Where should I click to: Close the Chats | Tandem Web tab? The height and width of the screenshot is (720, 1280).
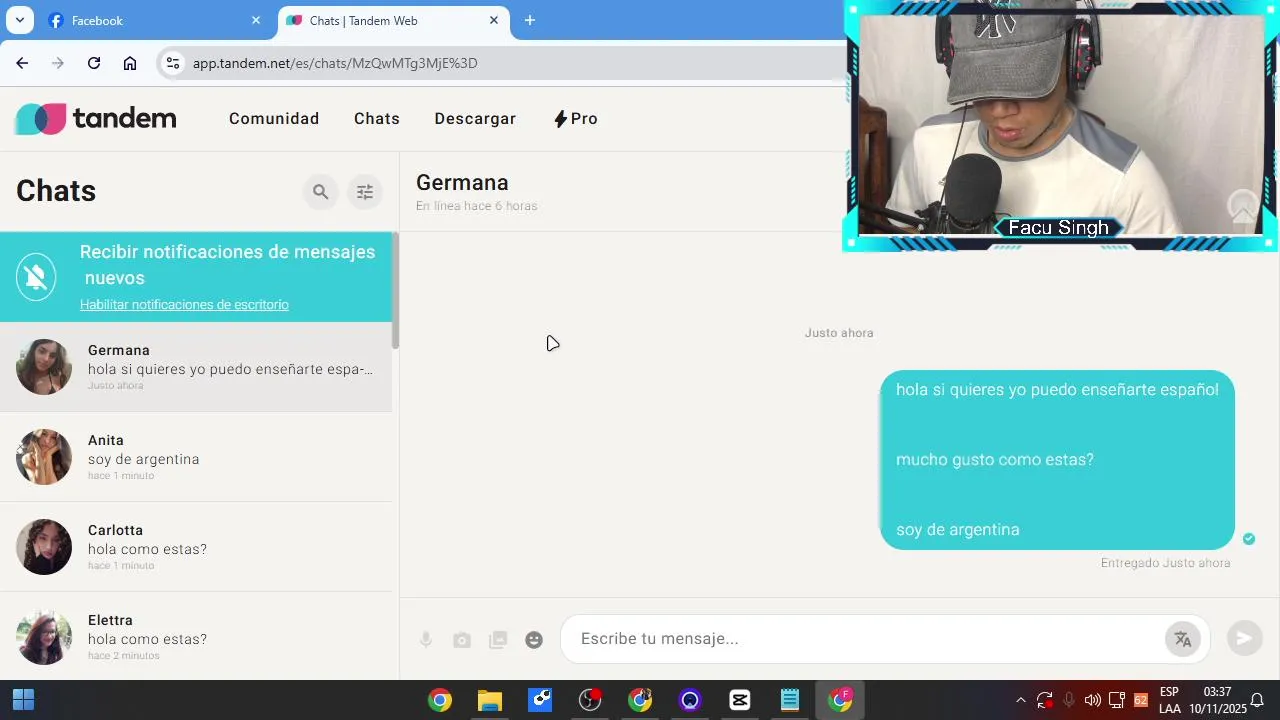point(494,20)
